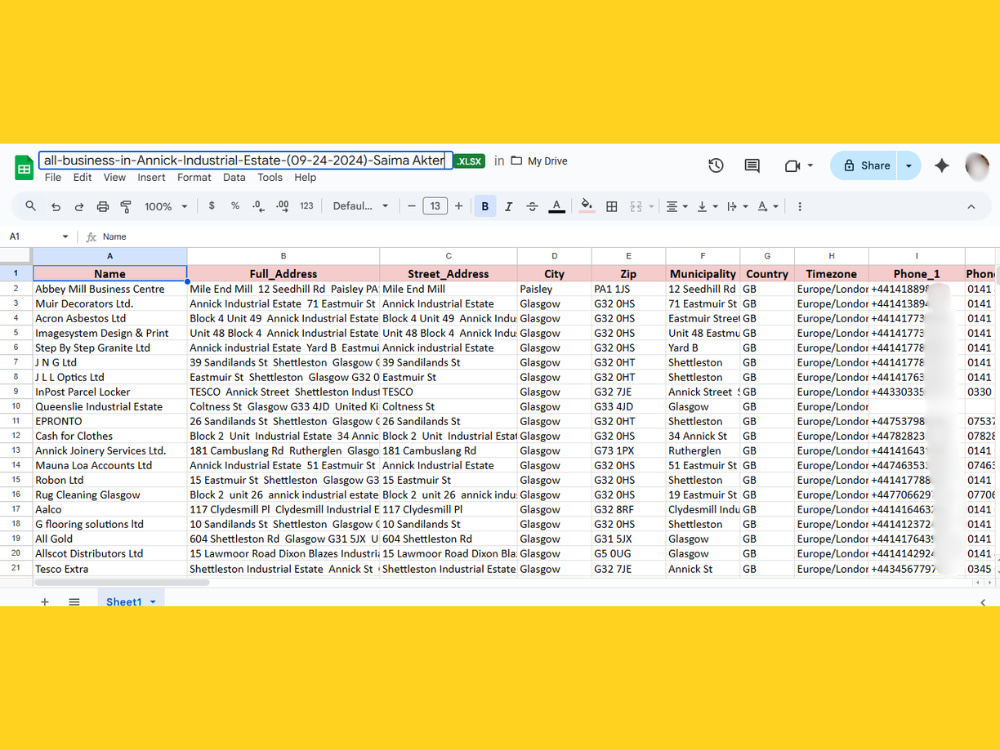Open version history clock icon
This screenshot has height=750, width=1000.
pos(716,166)
